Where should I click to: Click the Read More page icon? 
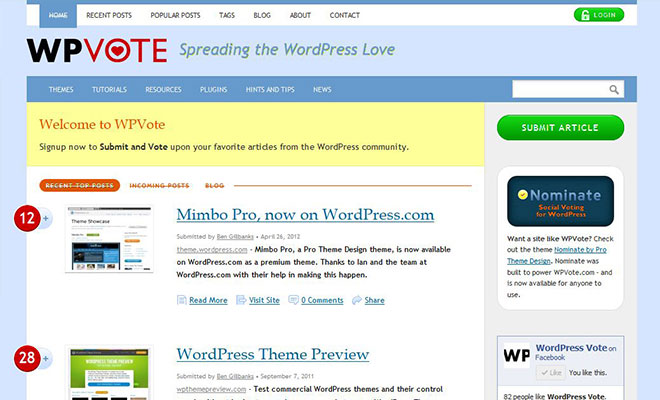[x=182, y=300]
